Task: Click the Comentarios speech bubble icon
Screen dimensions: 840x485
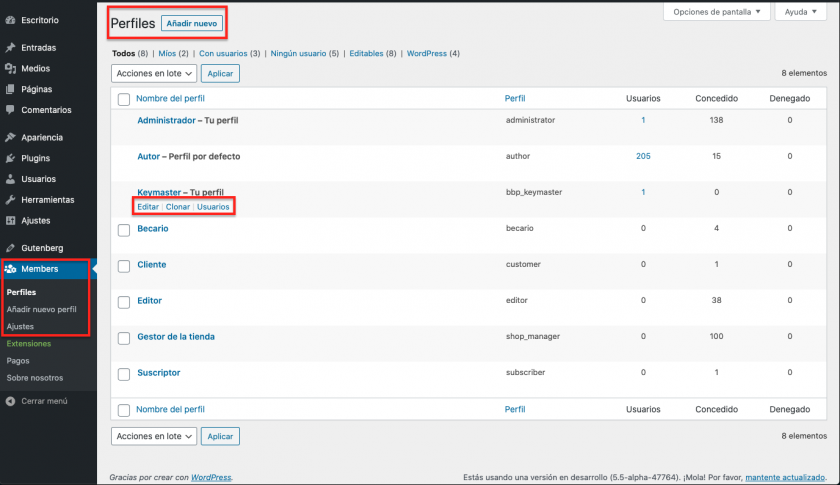Action: [x=10, y=110]
